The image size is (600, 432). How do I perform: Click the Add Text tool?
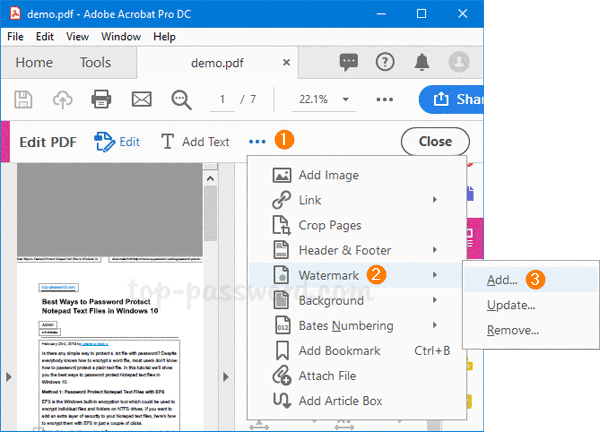195,142
